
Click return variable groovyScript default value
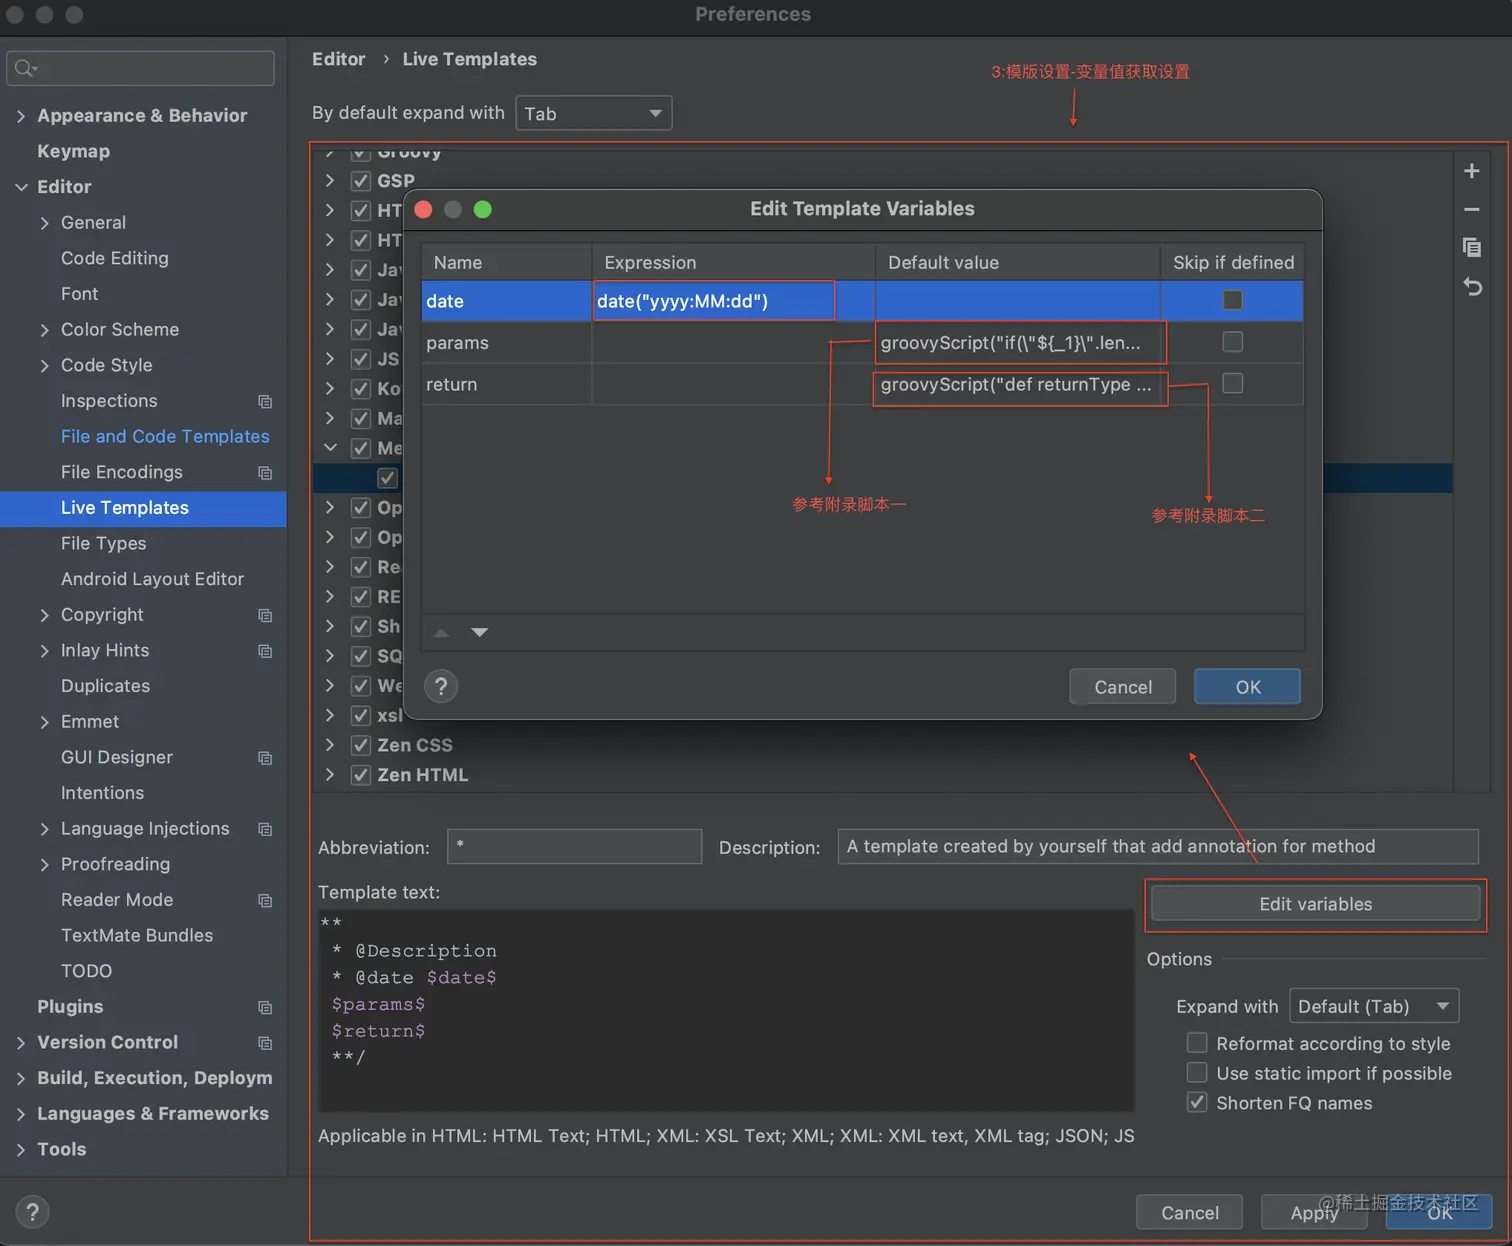click(1019, 385)
